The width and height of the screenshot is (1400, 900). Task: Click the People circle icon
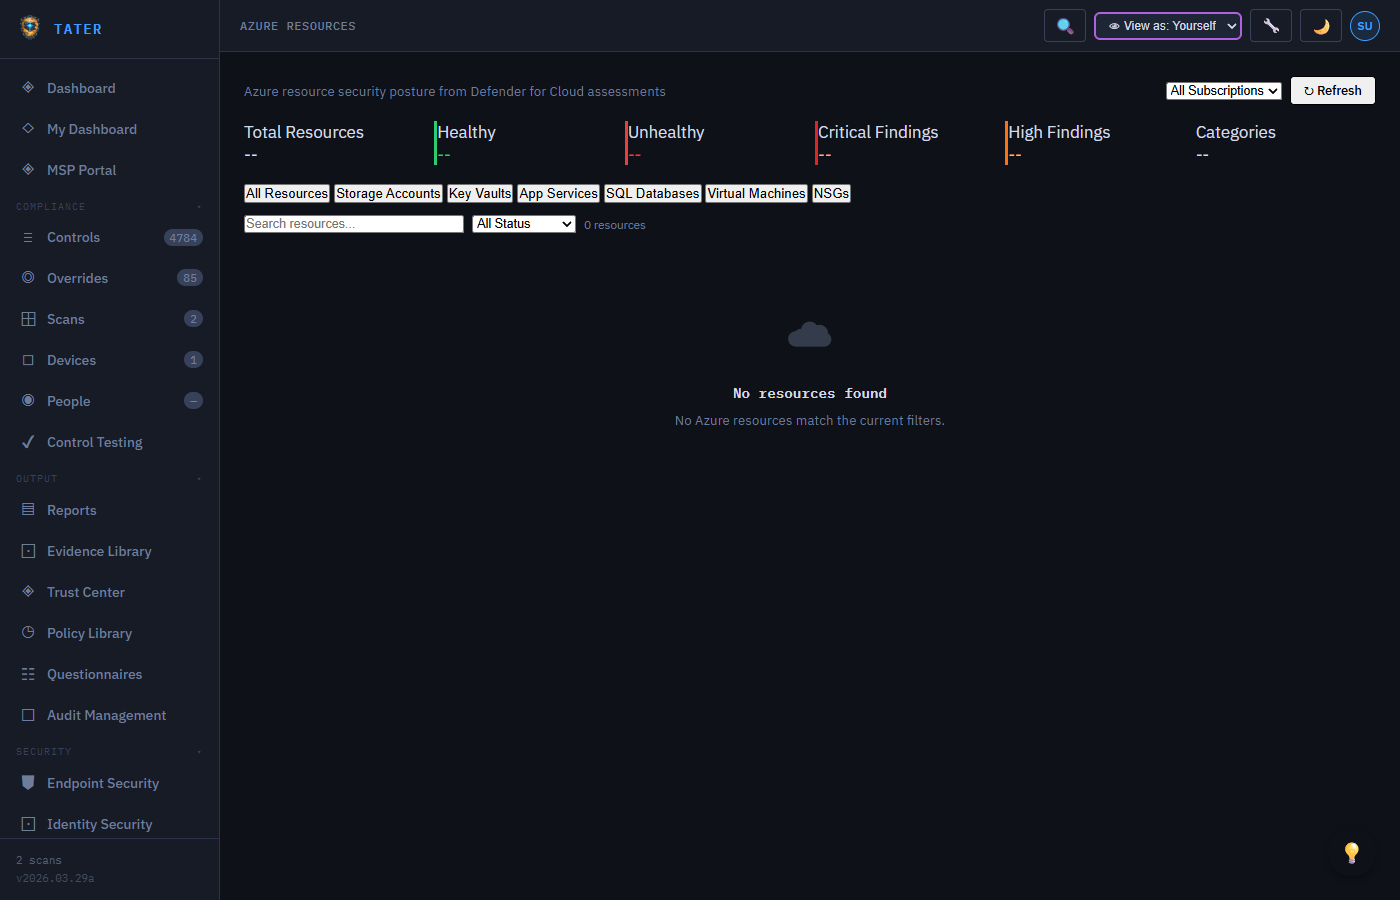[28, 401]
